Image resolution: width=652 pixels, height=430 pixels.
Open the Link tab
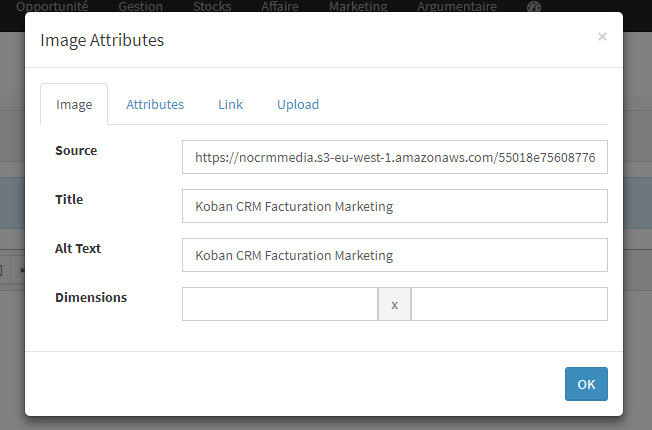(x=230, y=104)
